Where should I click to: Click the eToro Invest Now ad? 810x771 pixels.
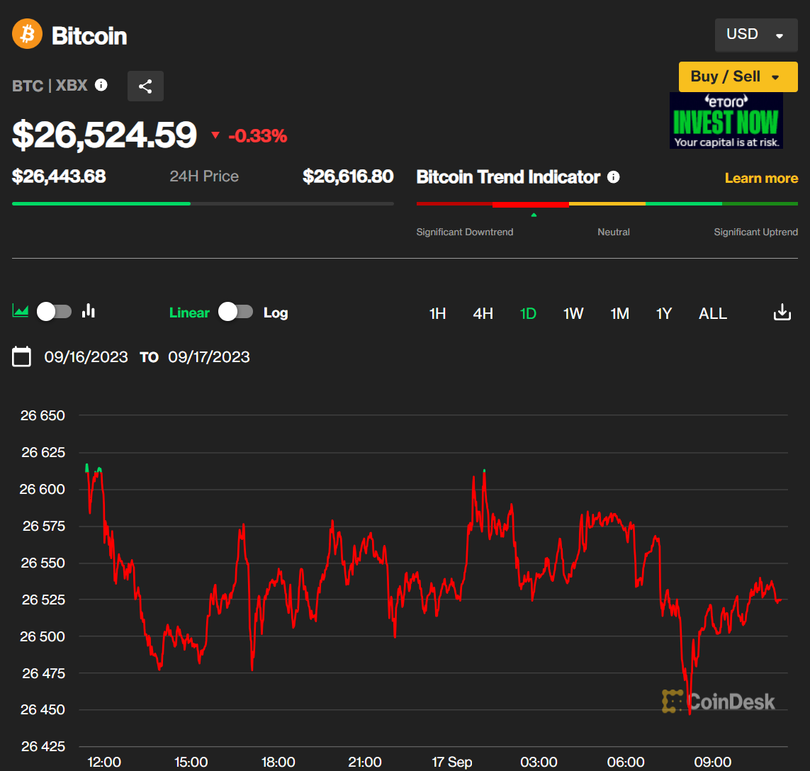[726, 121]
